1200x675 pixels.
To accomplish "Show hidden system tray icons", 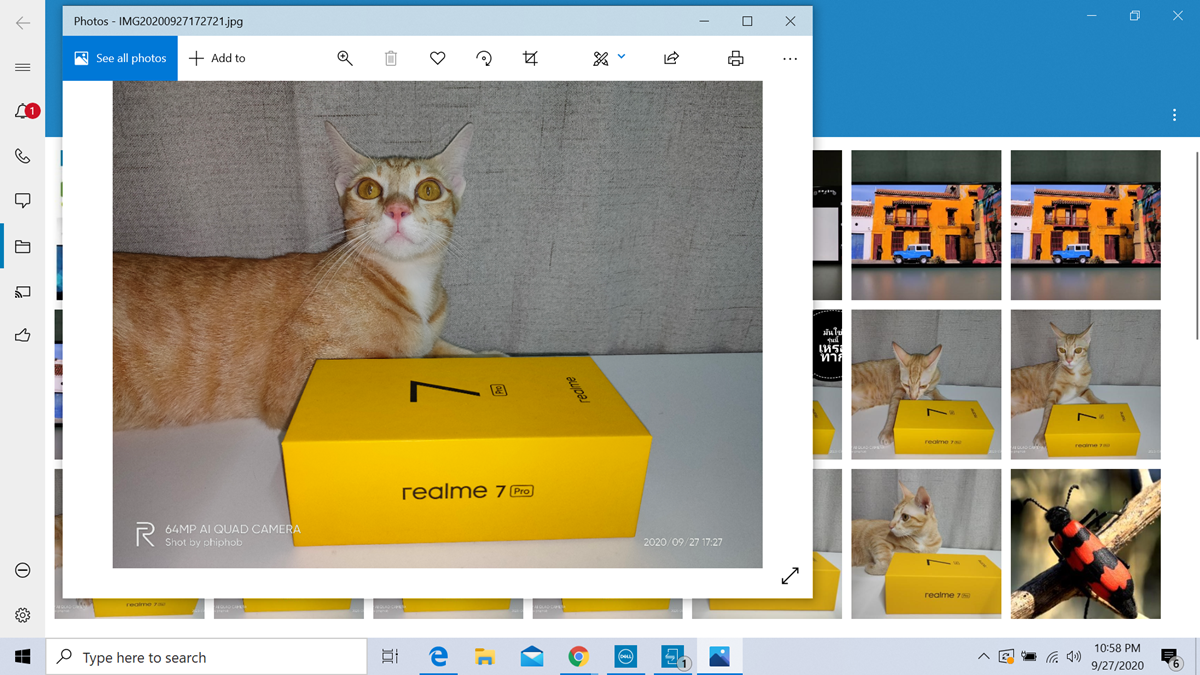I will click(984, 657).
